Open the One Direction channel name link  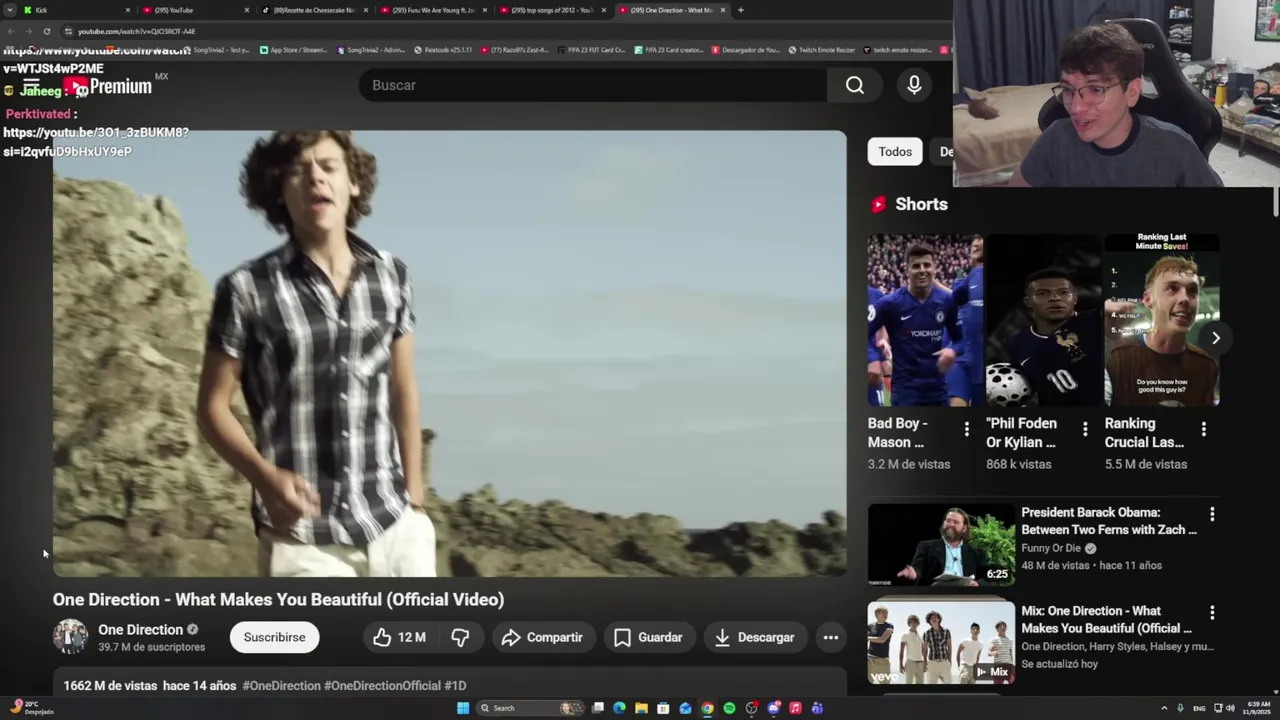140,629
